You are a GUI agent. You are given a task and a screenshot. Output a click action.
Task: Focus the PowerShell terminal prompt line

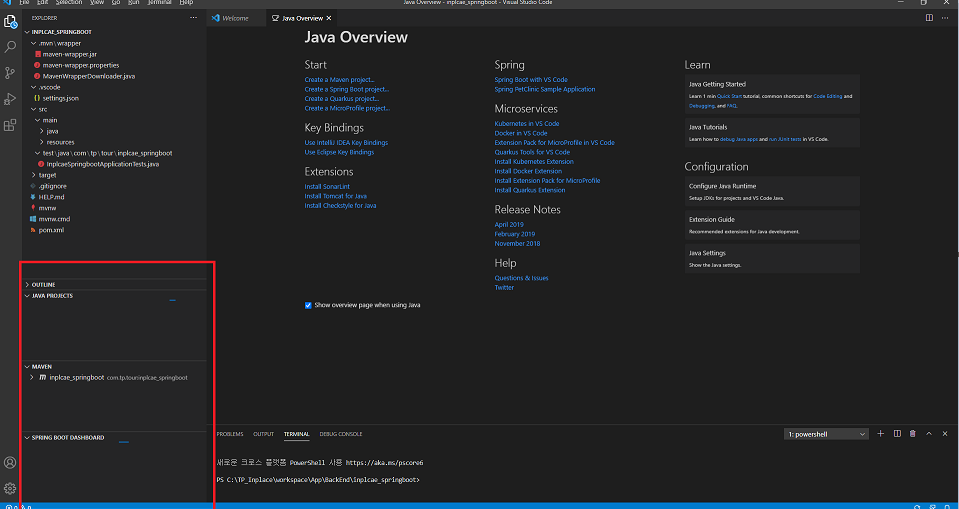click(x=318, y=480)
